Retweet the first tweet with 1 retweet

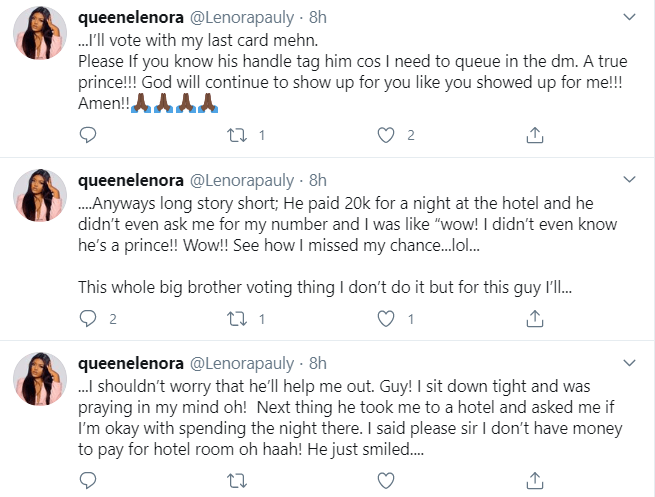point(236,134)
